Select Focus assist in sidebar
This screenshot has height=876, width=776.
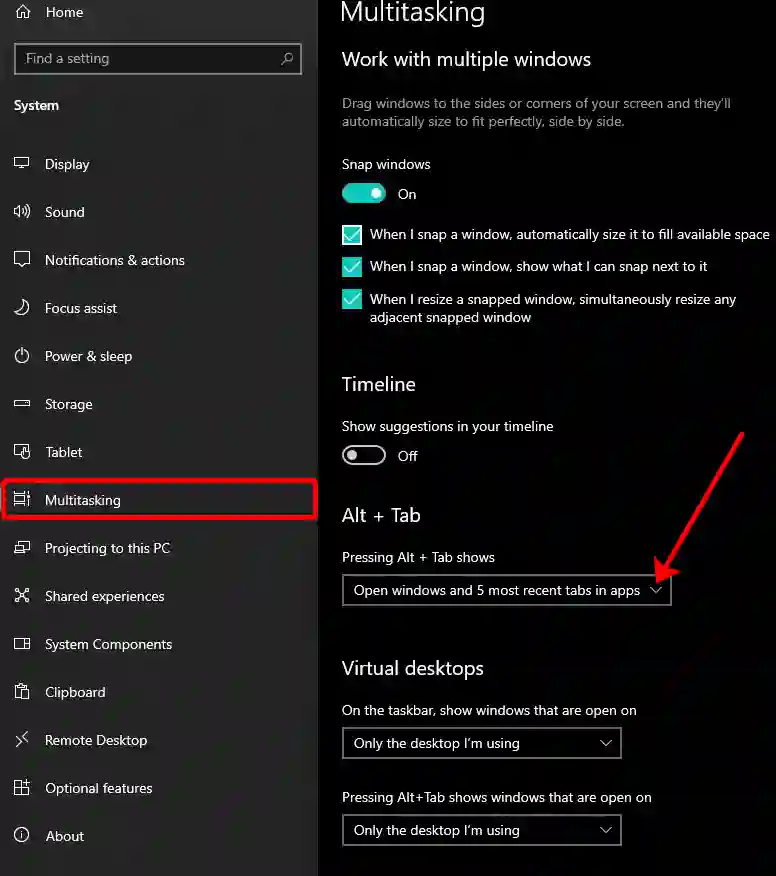tap(81, 308)
